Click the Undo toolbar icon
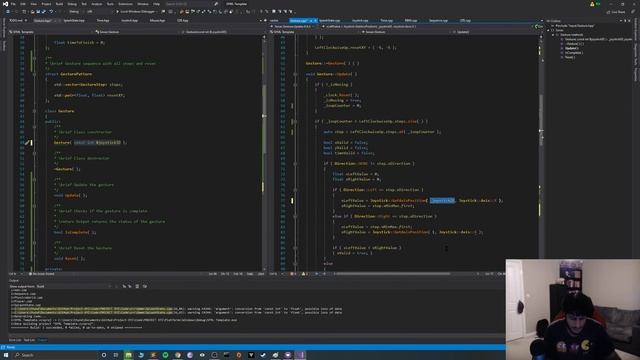This screenshot has height=360, width=640. (51, 11)
